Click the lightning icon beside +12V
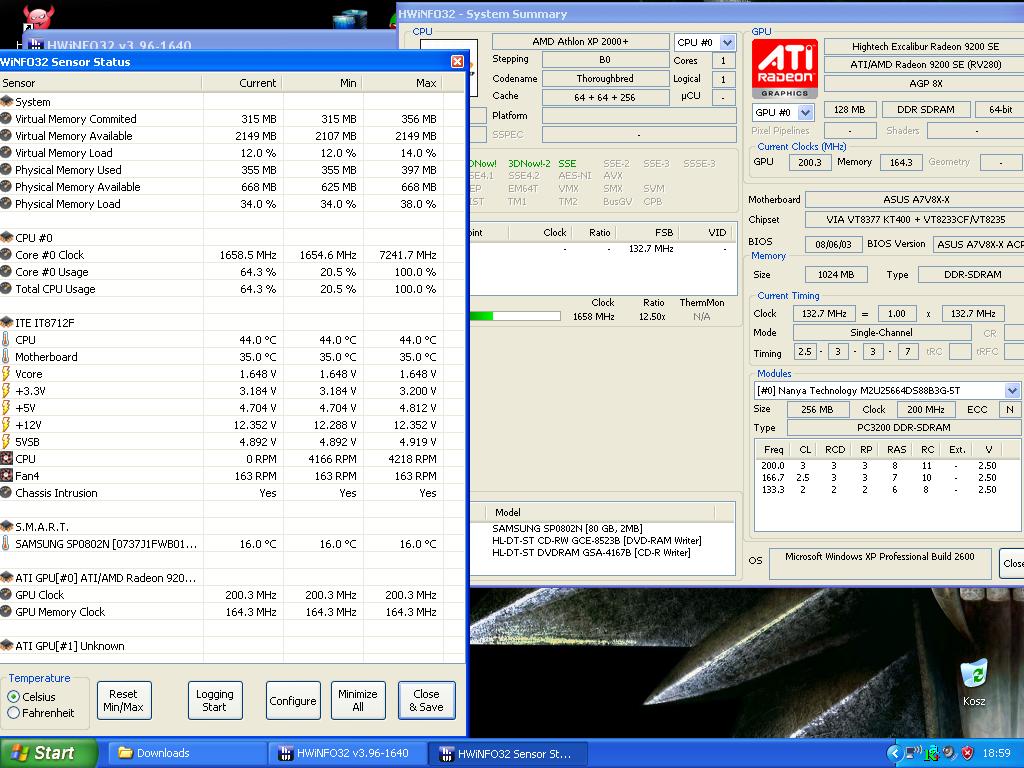Viewport: 1024px width, 768px height. coord(6,424)
